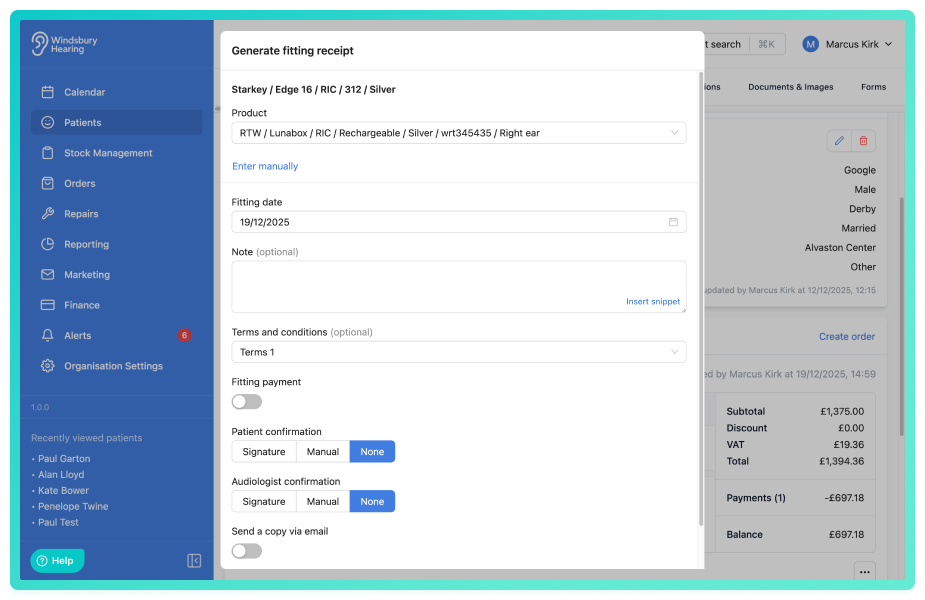This screenshot has width=925, height=600.
Task: Click the Create order link
Action: point(847,336)
